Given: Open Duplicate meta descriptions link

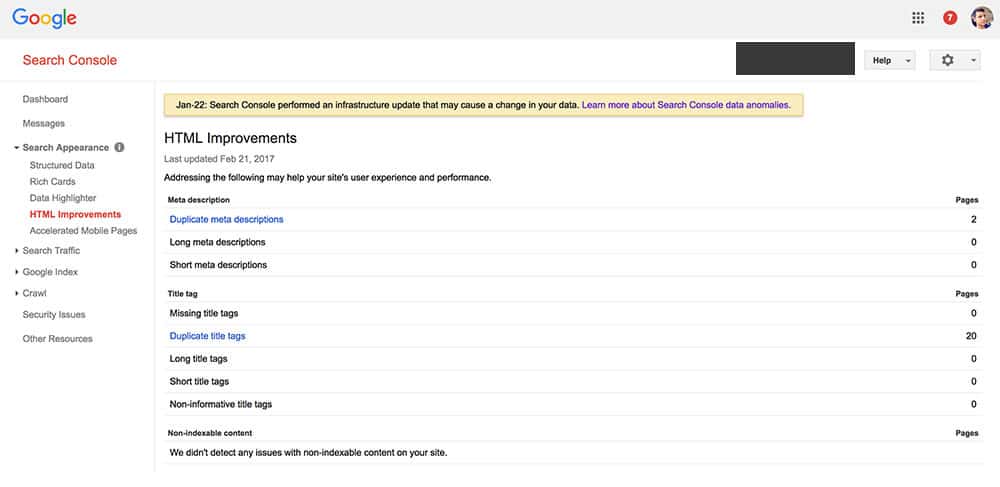Looking at the screenshot, I should [226, 219].
